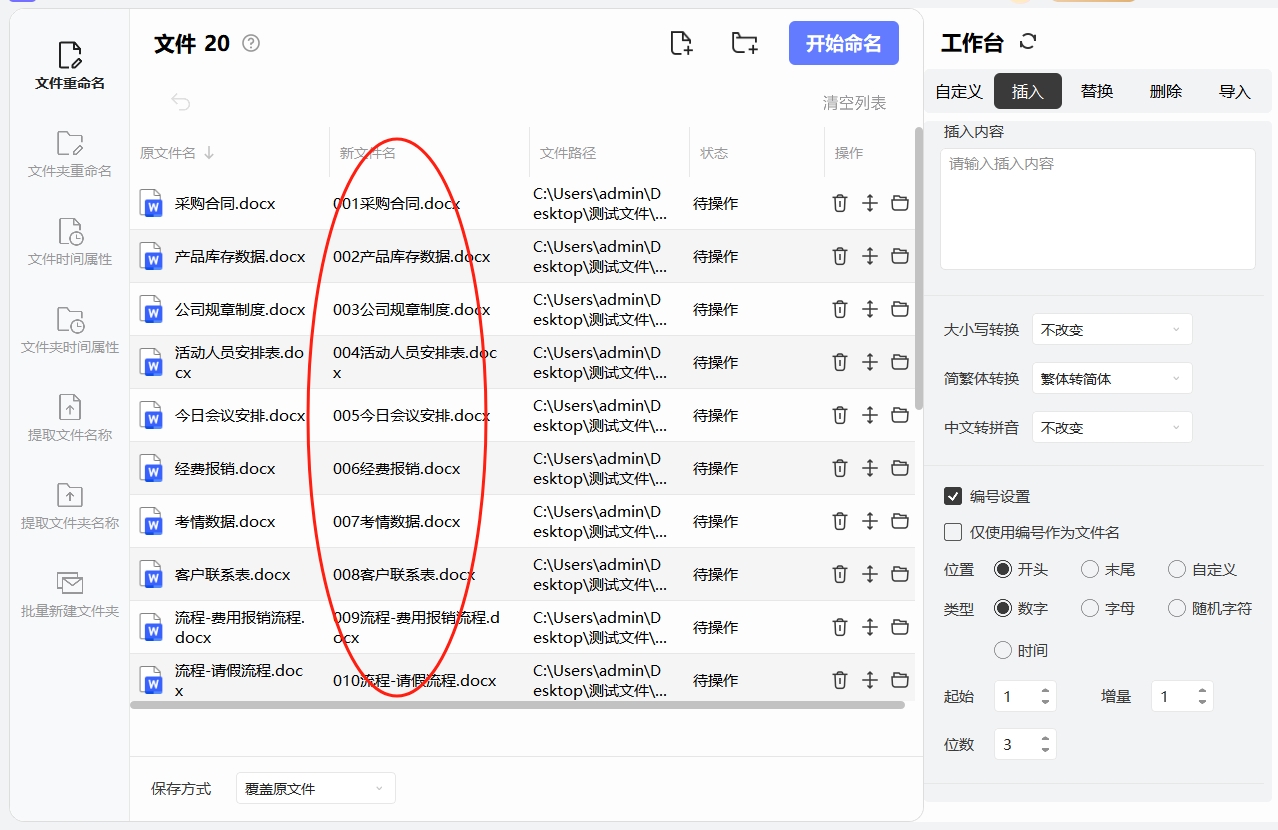Choose the 时间 type radio button

(1002, 650)
